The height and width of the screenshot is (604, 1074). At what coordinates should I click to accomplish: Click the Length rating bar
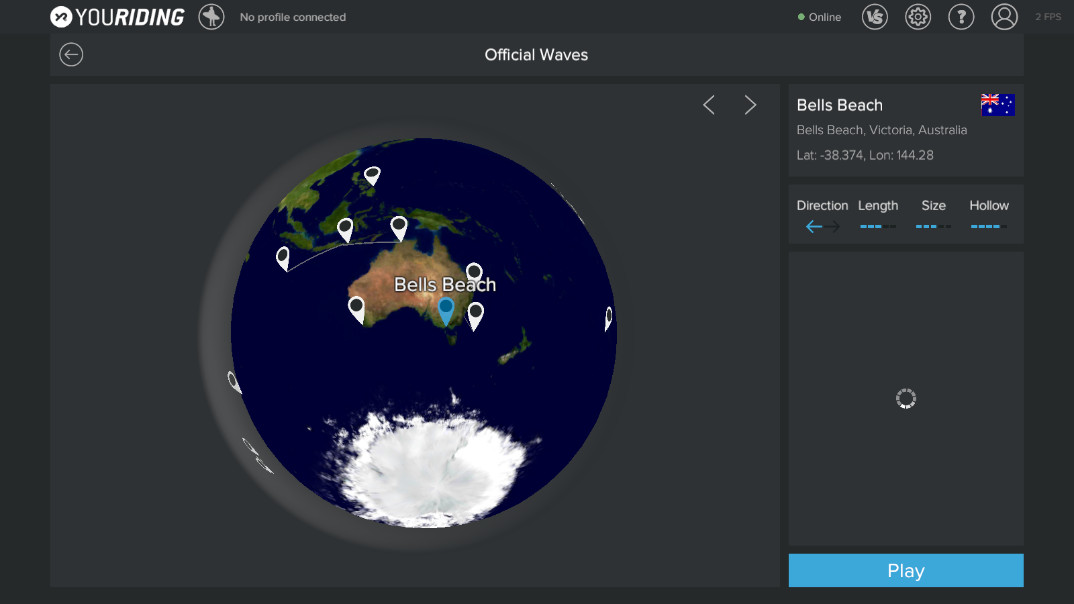pyautogui.click(x=878, y=227)
